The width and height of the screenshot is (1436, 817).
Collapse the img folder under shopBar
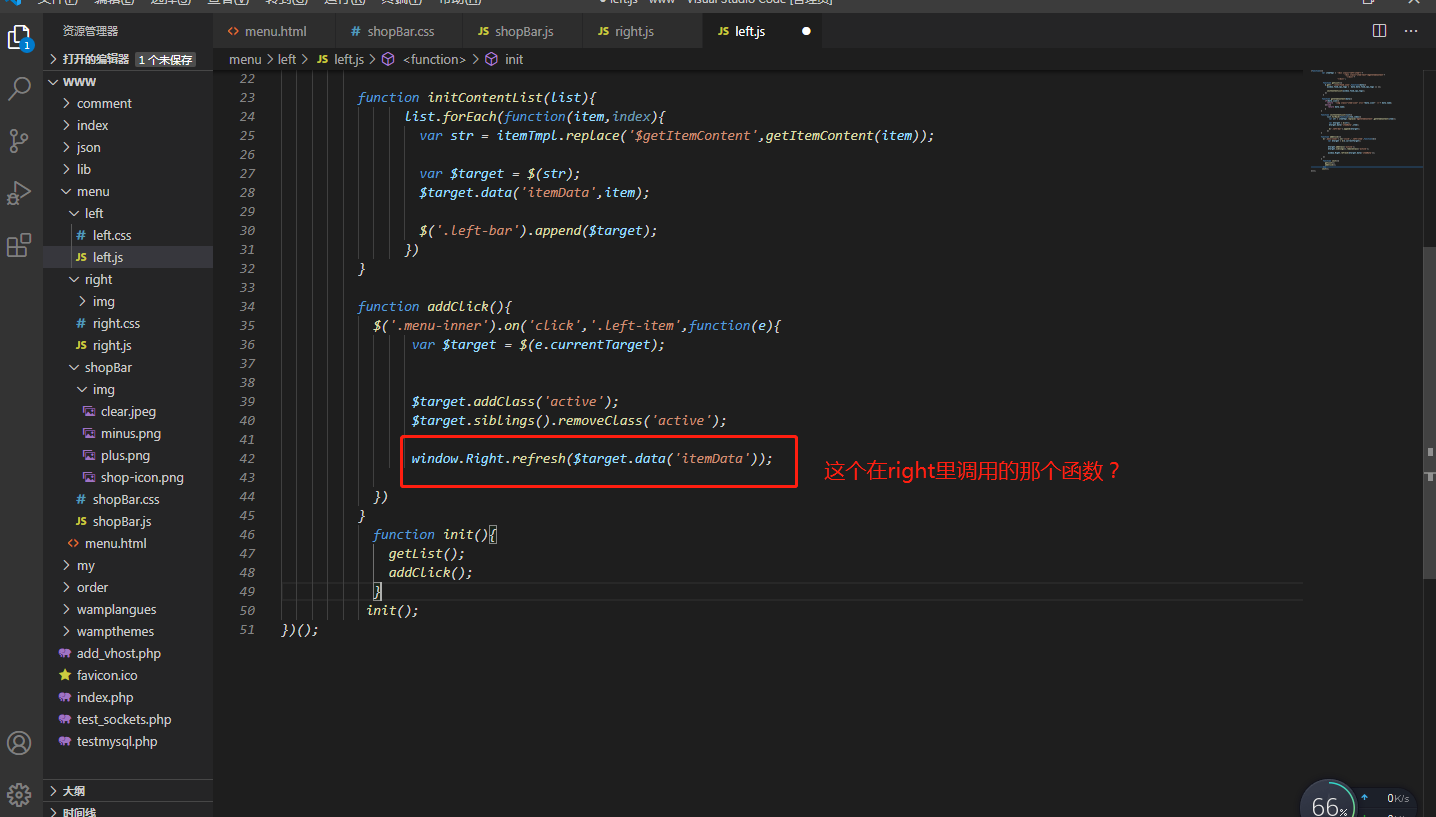128,389
